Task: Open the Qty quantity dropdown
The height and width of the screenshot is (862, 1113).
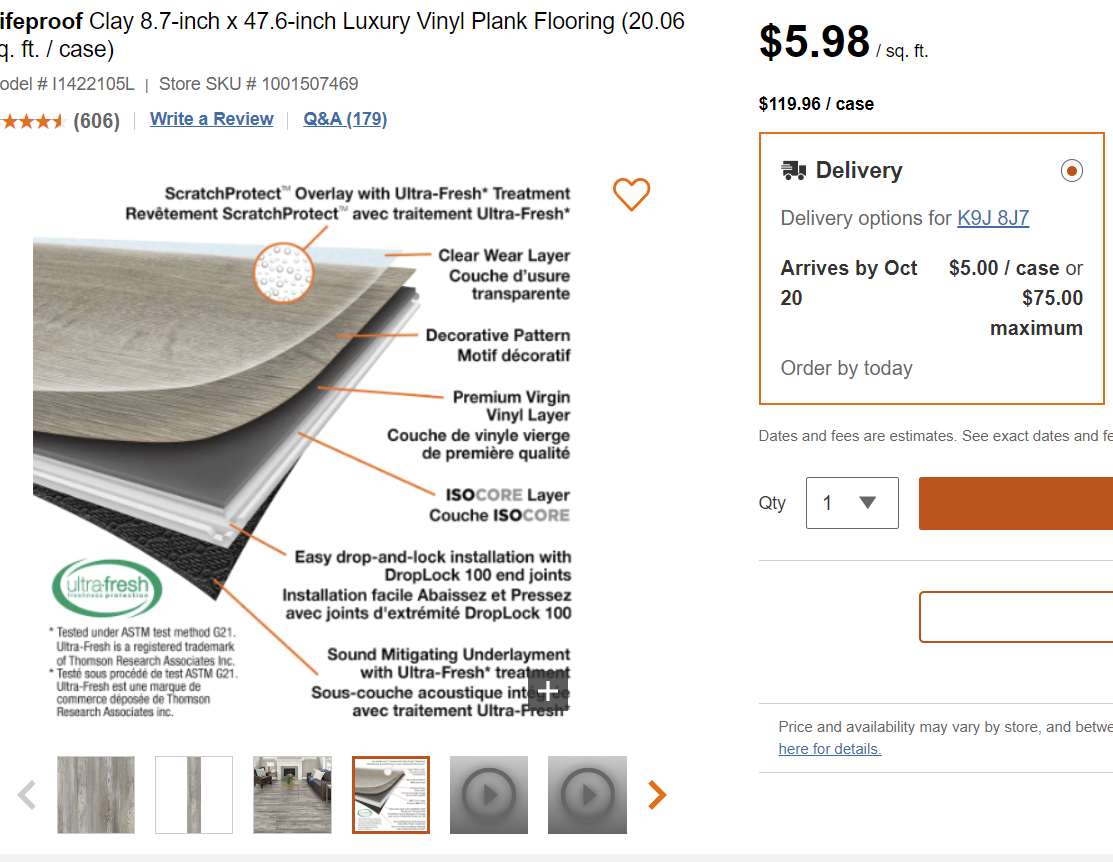Action: [x=852, y=503]
